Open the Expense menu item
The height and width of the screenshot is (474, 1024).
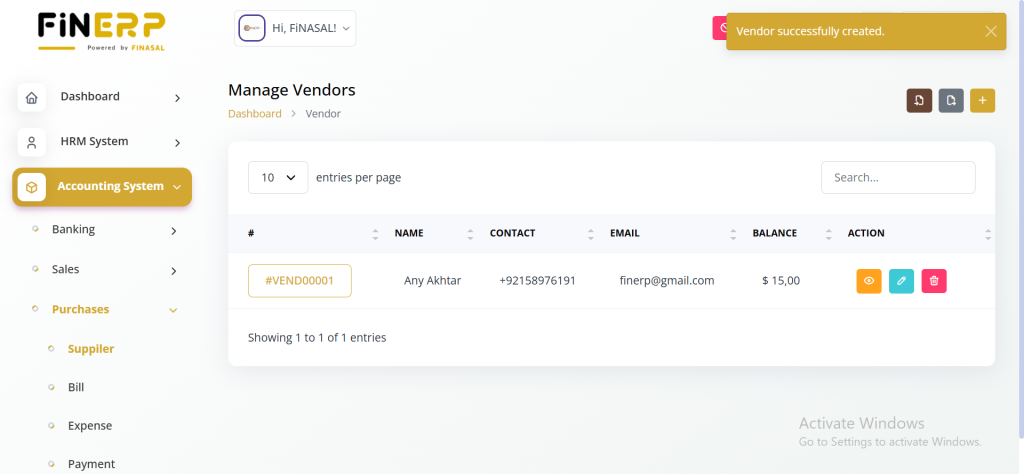tap(90, 426)
